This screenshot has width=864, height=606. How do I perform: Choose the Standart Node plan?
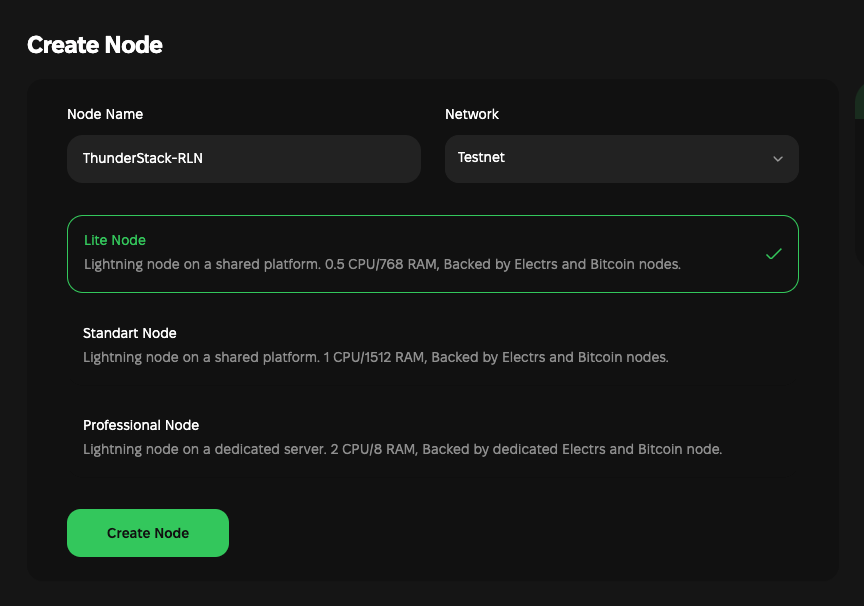(432, 345)
